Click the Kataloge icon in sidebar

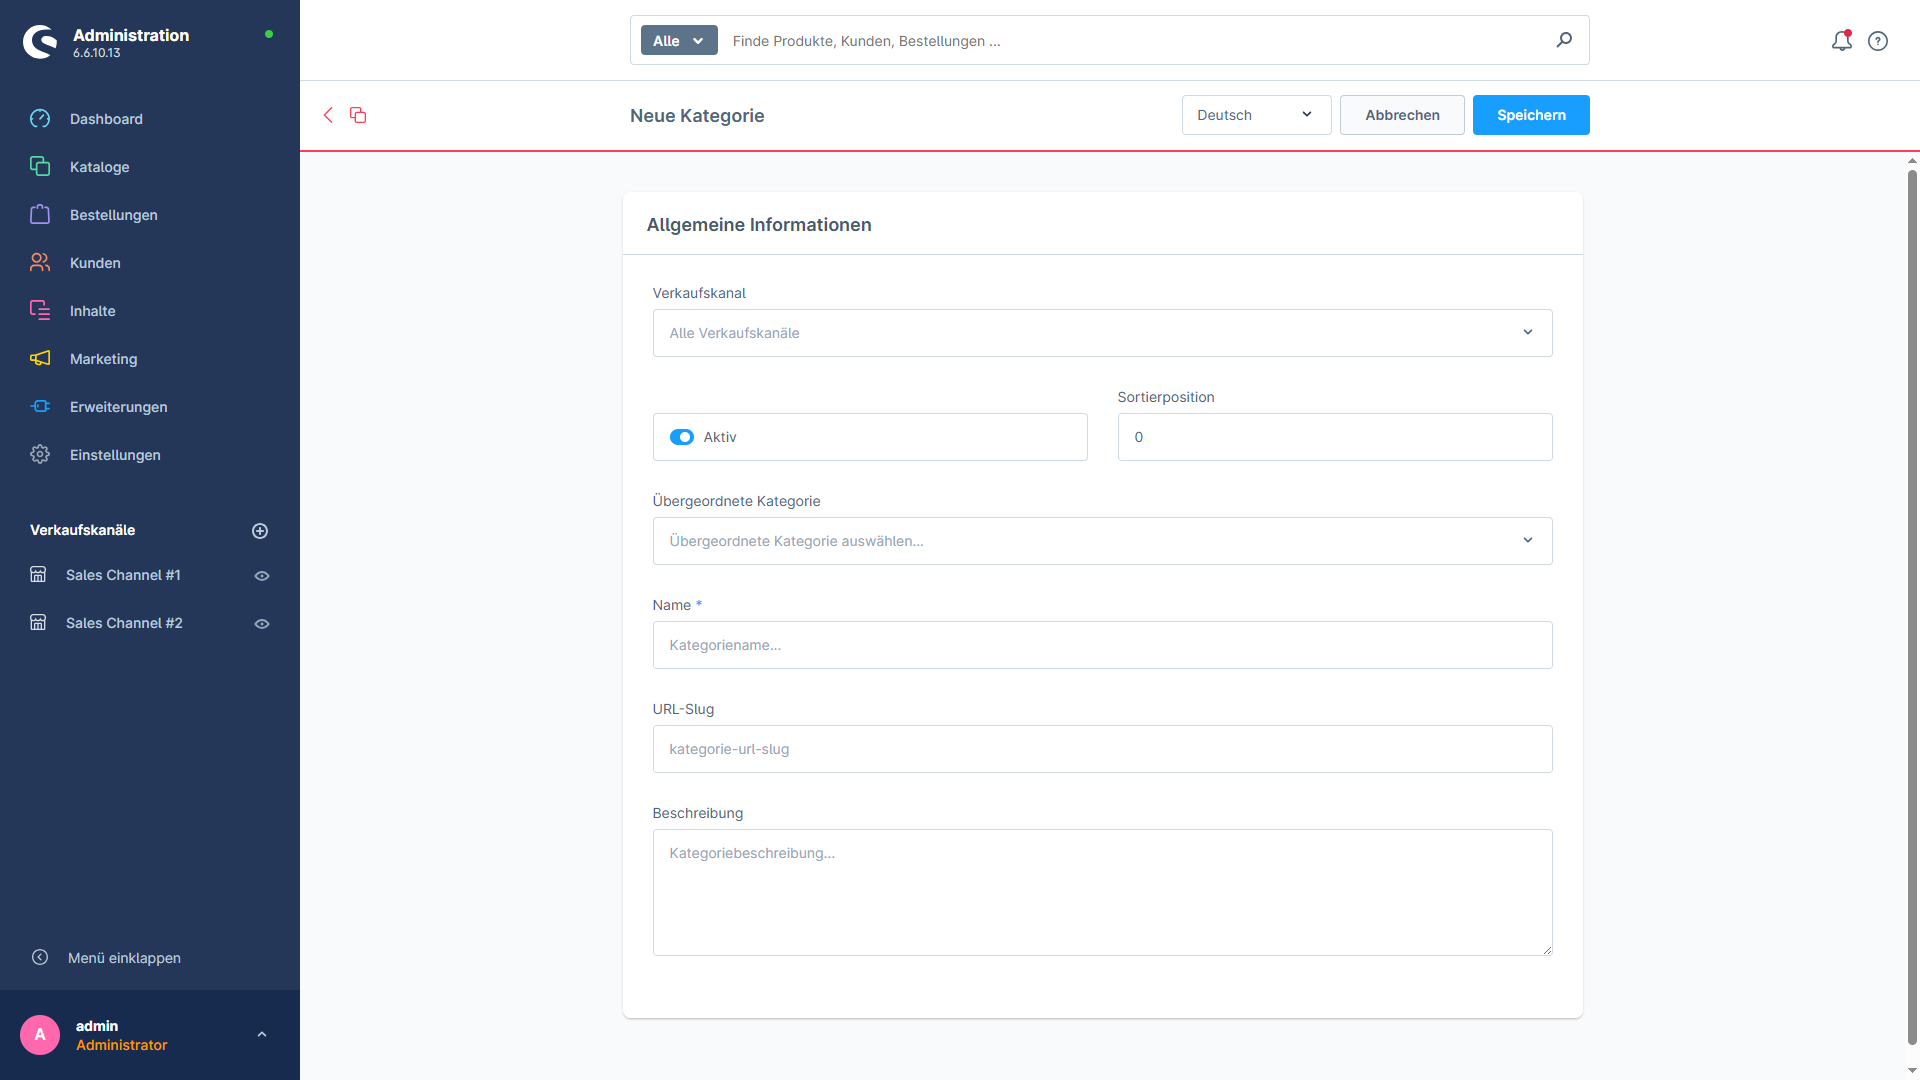coord(40,167)
